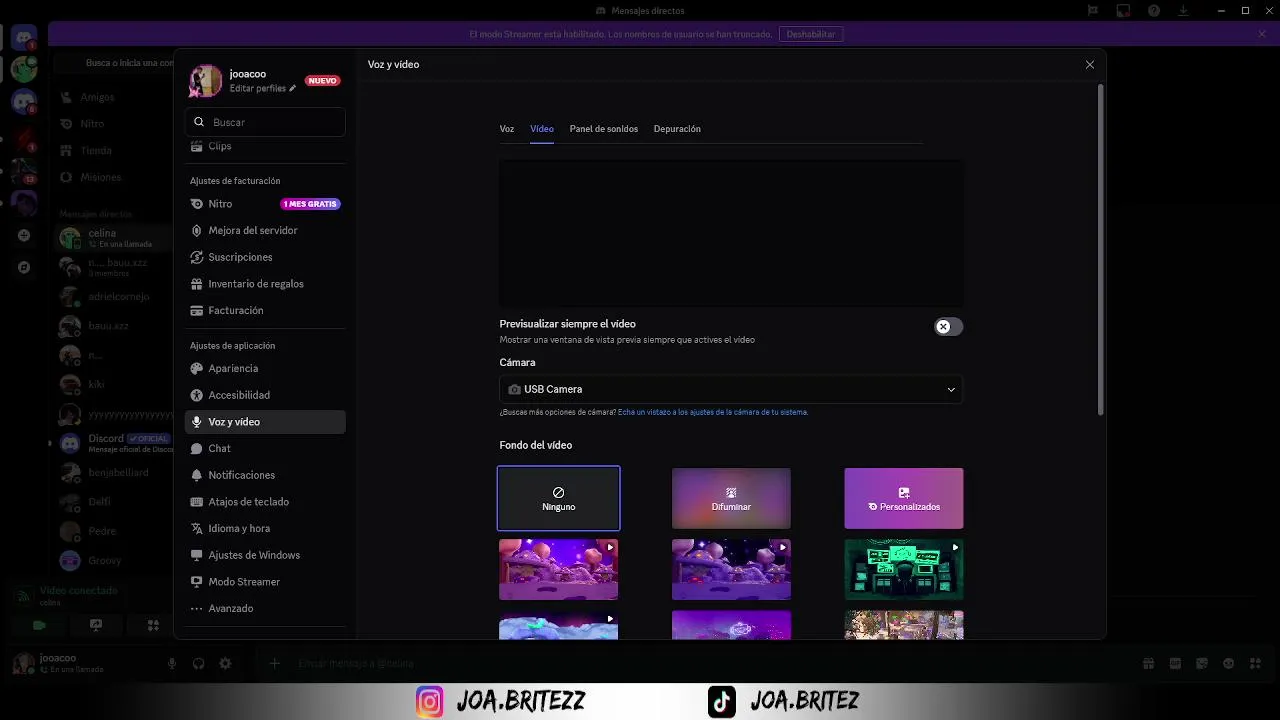The image size is (1280, 720).
Task: Close the settings dialog with X
Action: pyautogui.click(x=1090, y=64)
